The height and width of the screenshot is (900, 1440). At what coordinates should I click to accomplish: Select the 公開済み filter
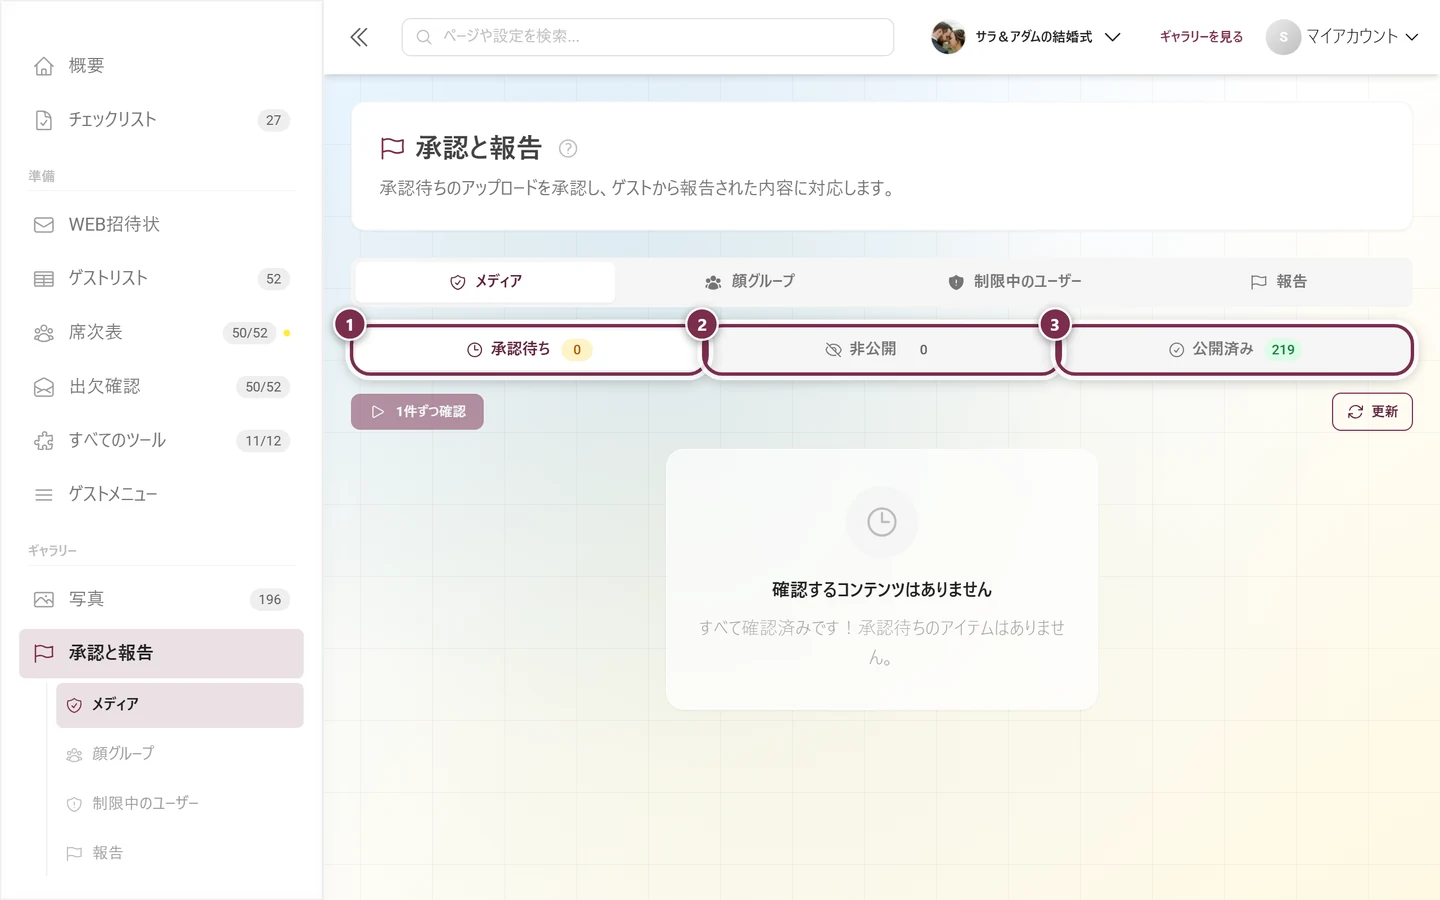[1234, 350]
